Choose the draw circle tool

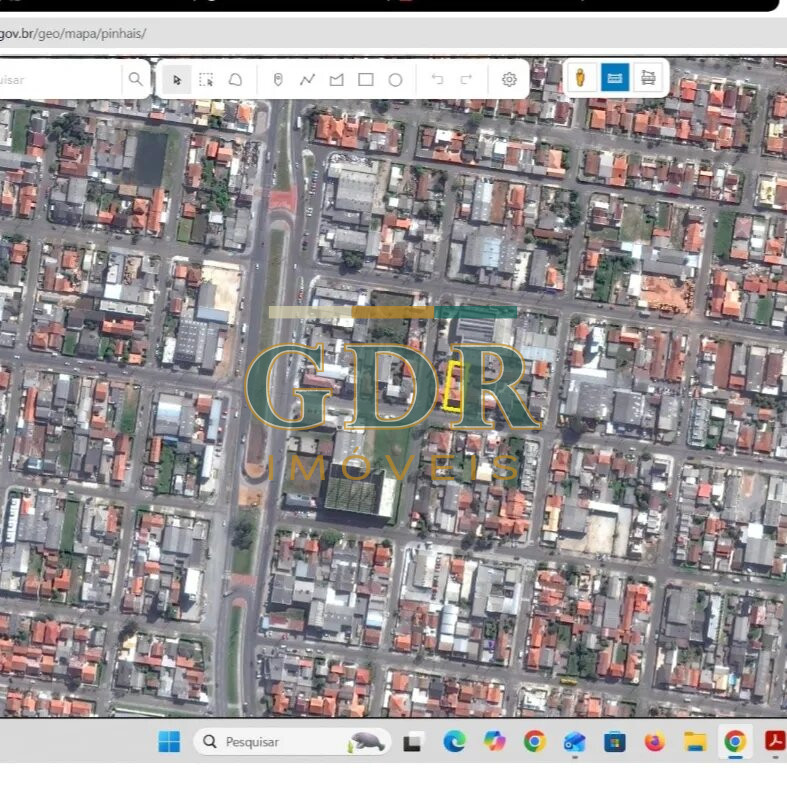[396, 80]
